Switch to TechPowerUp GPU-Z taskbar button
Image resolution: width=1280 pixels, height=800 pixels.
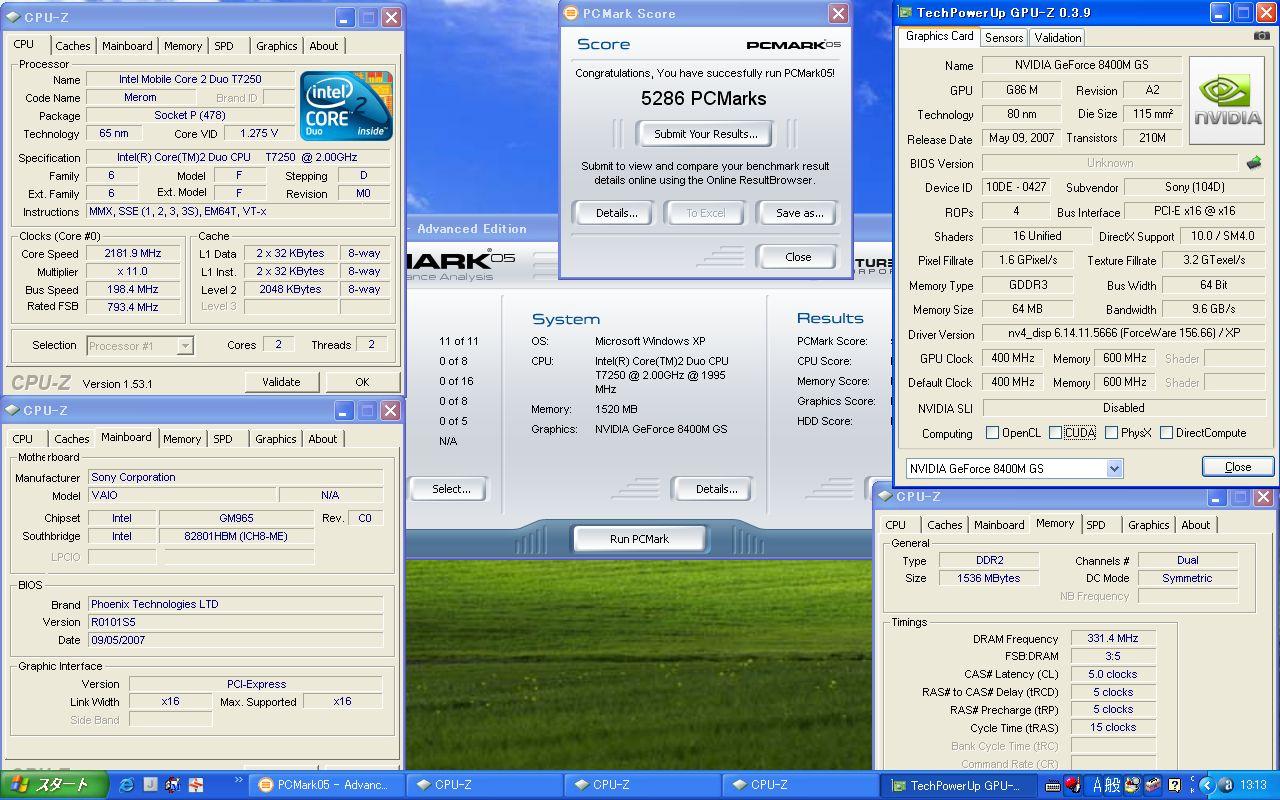tap(956, 785)
